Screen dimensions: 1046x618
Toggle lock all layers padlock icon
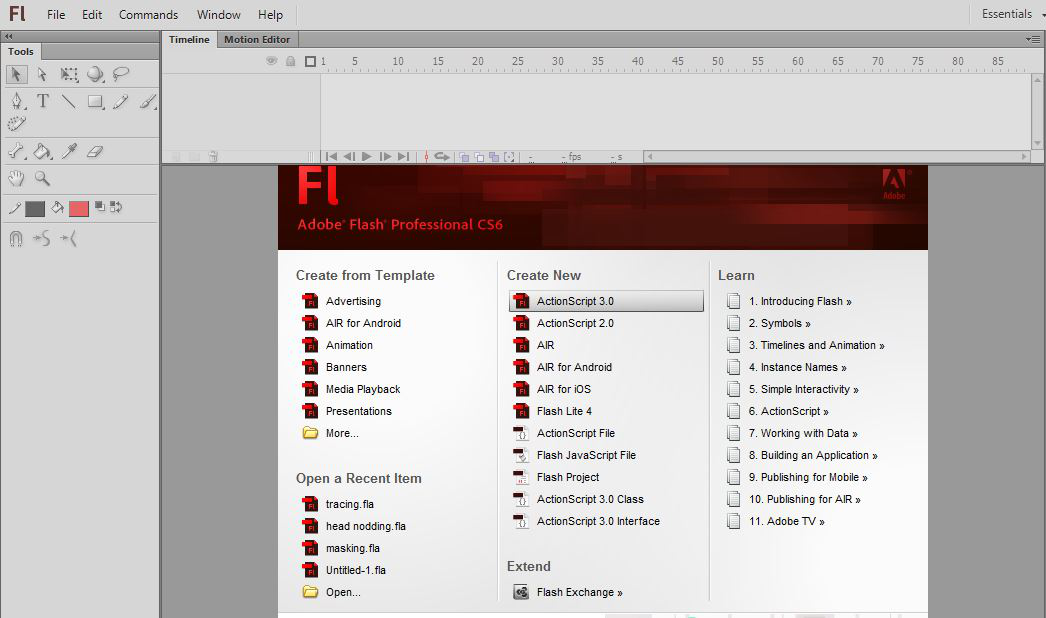tap(291, 61)
